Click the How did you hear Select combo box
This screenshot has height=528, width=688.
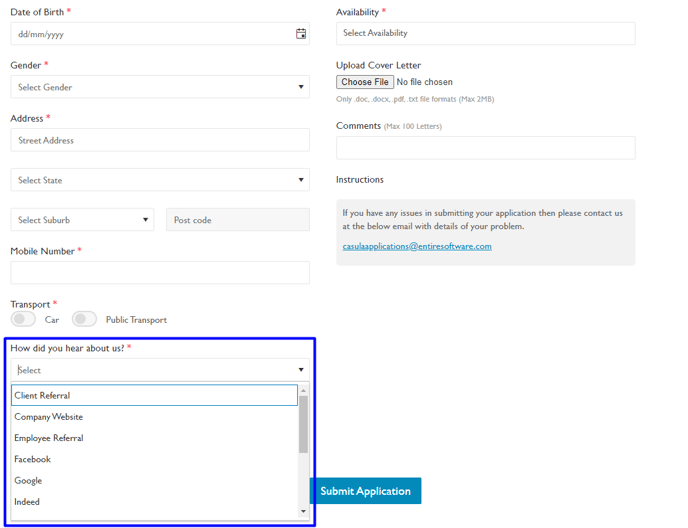point(160,370)
